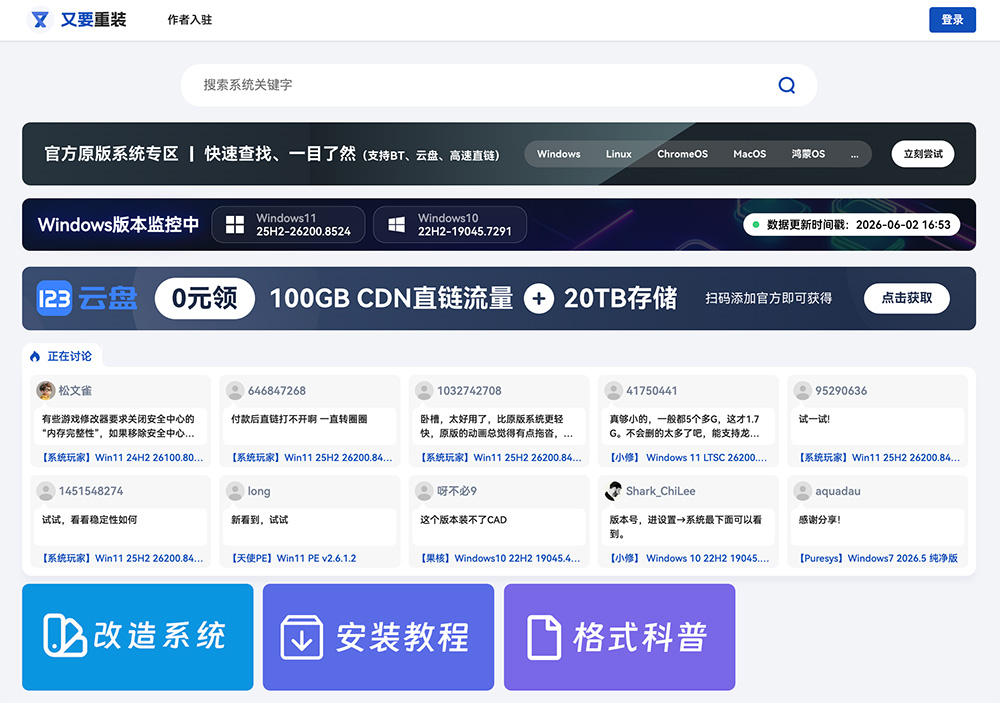Click the 立刻尝试 button
The image size is (1000, 703).
923,154
